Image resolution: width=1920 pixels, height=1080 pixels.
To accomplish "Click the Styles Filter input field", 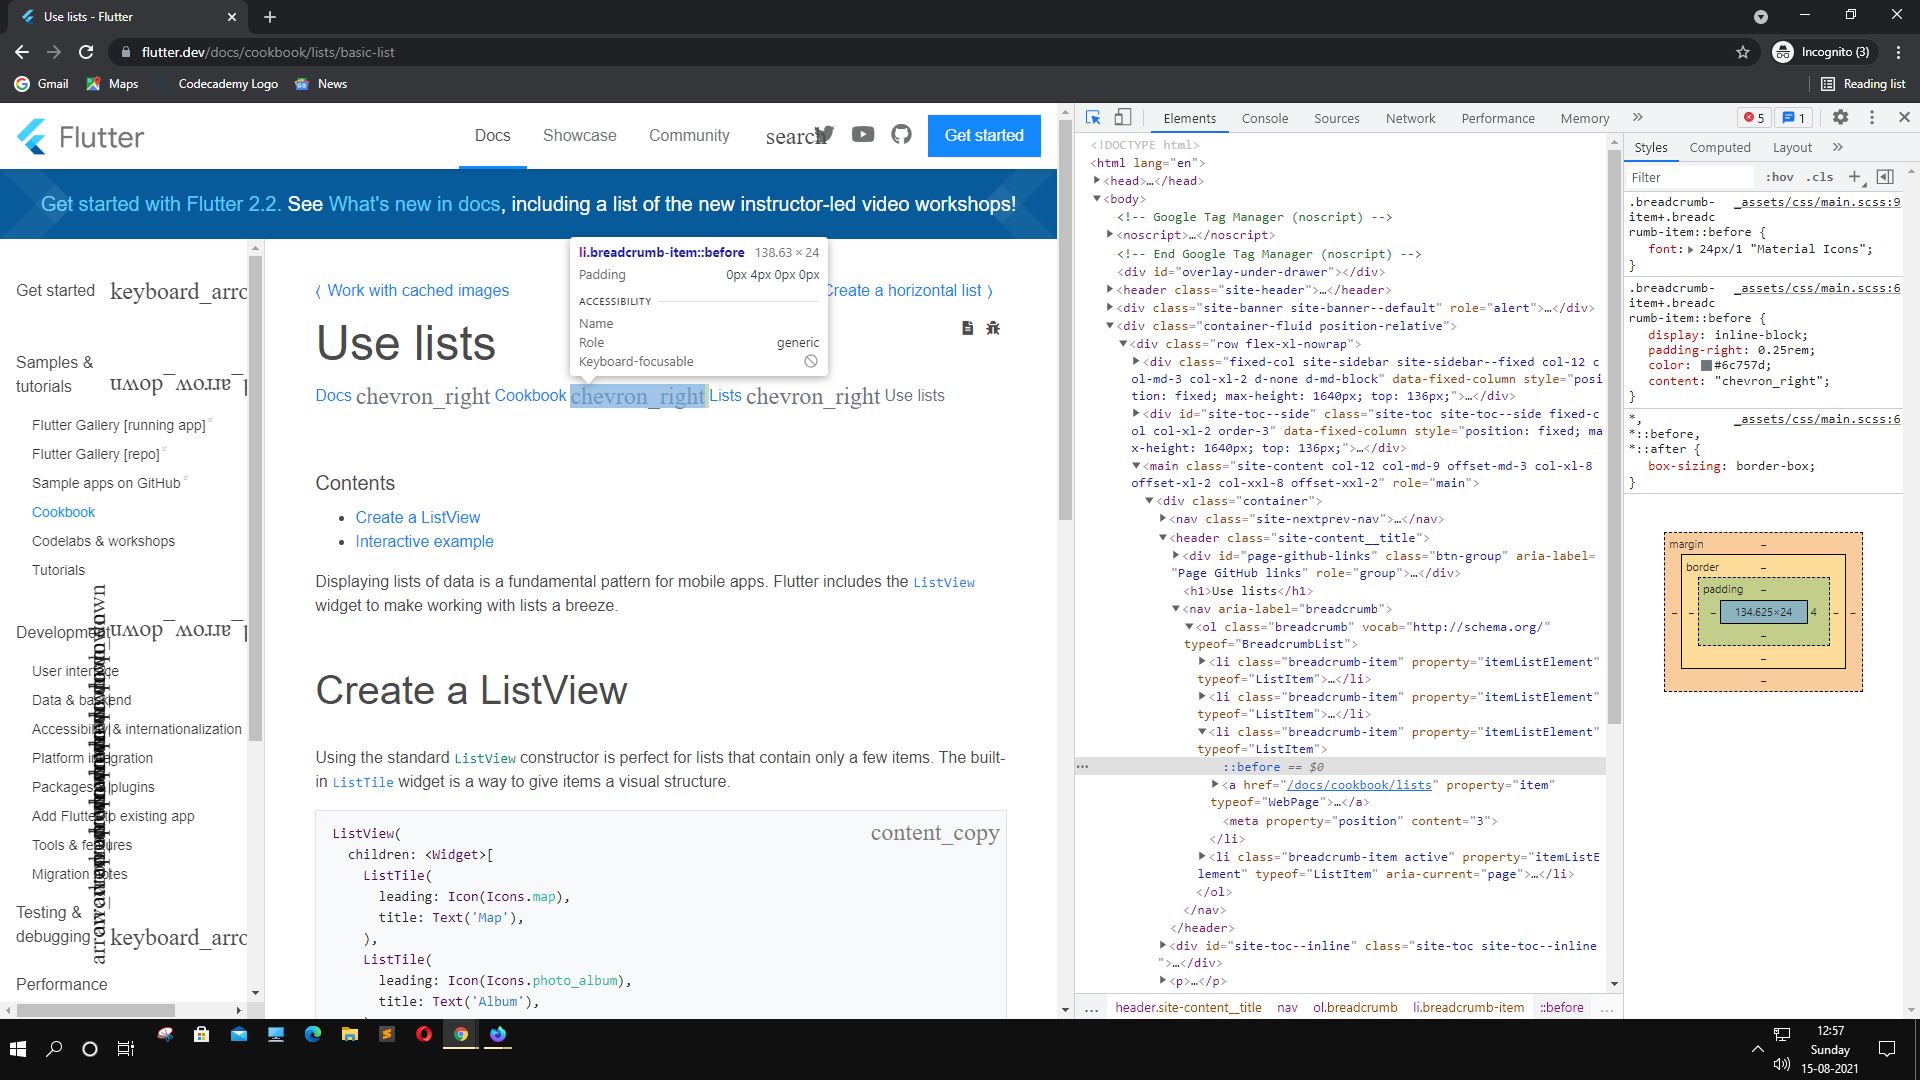I will click(1690, 177).
